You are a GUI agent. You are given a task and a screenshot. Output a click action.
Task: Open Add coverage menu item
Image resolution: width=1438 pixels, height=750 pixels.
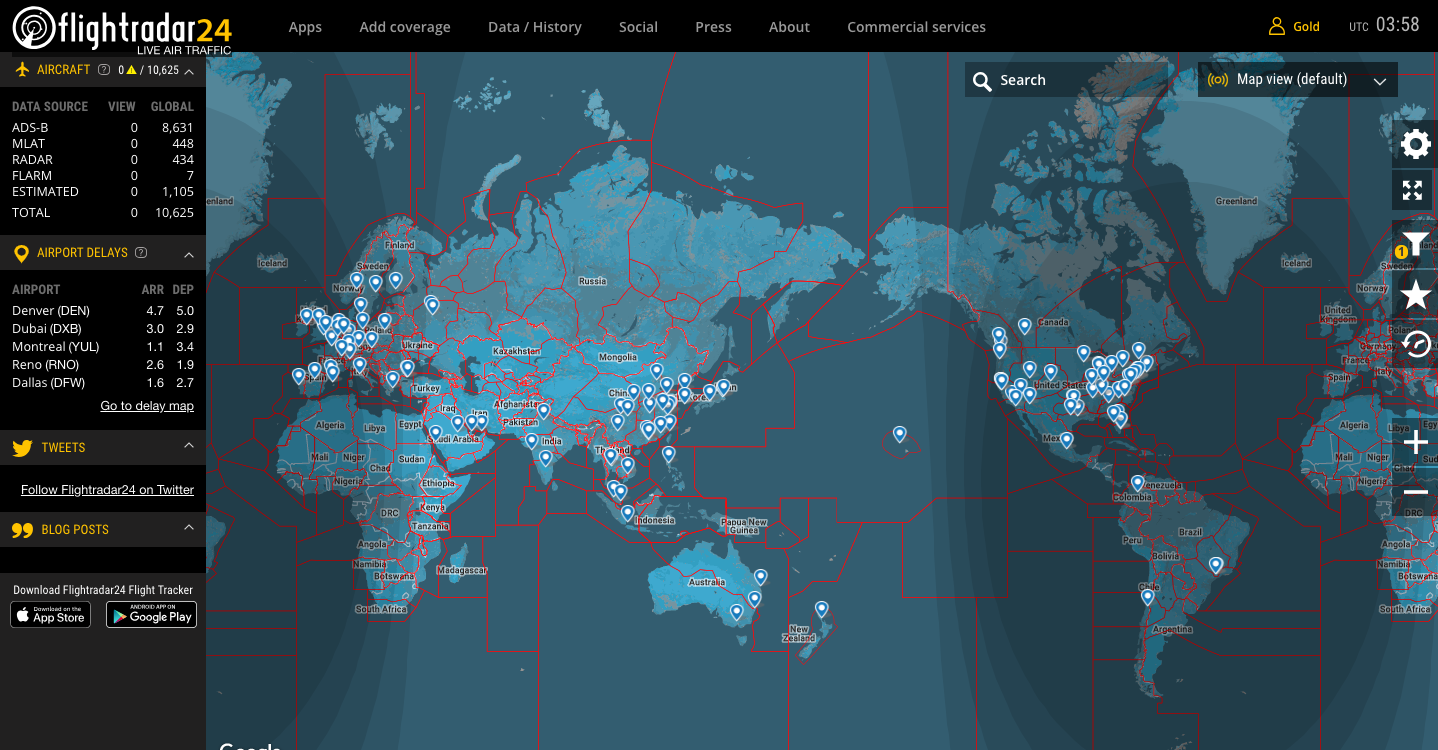pyautogui.click(x=405, y=27)
